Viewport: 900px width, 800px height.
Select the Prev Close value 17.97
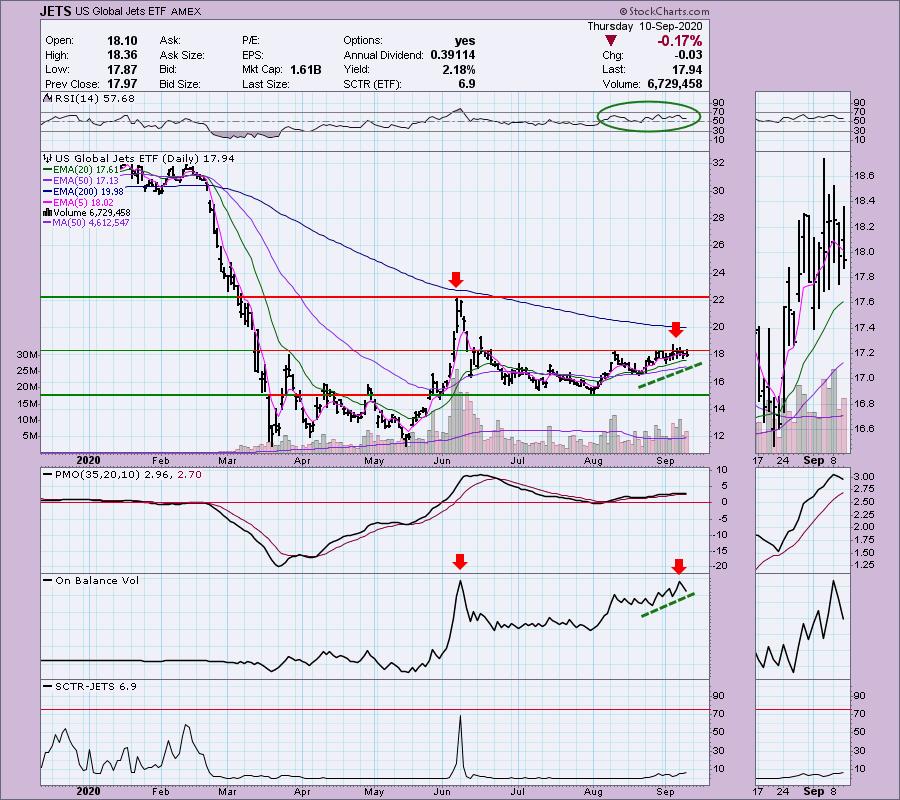(x=122, y=84)
